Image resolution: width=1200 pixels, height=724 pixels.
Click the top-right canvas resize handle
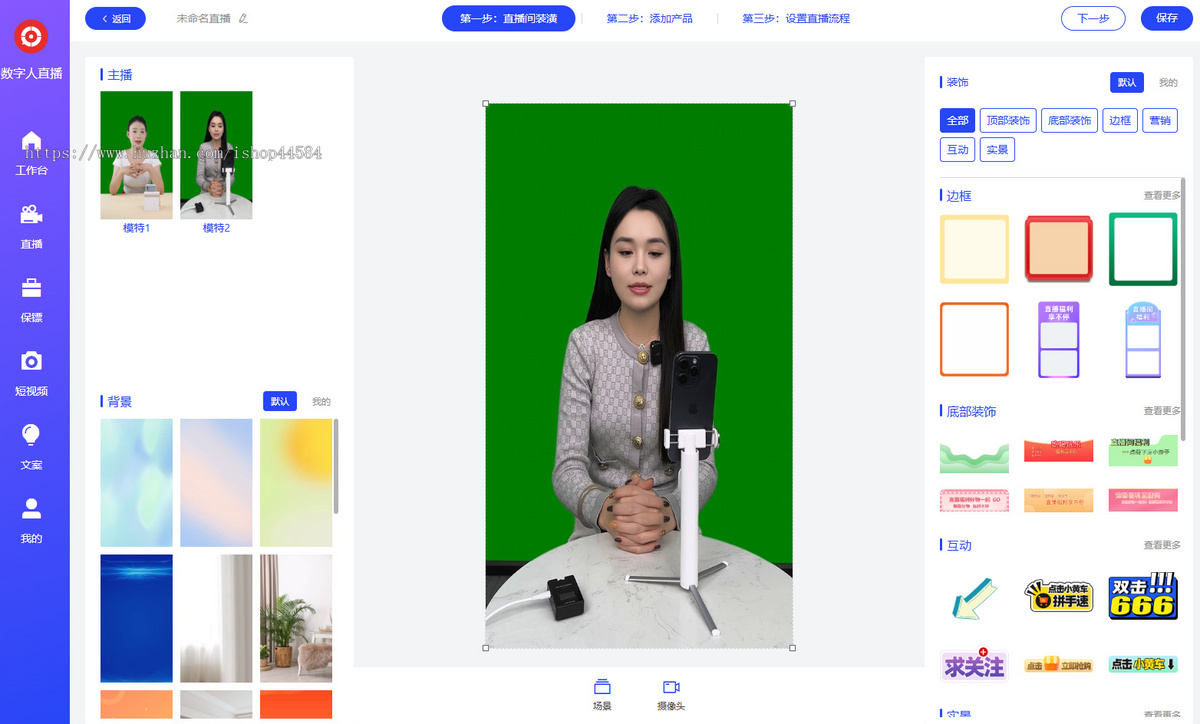click(793, 103)
